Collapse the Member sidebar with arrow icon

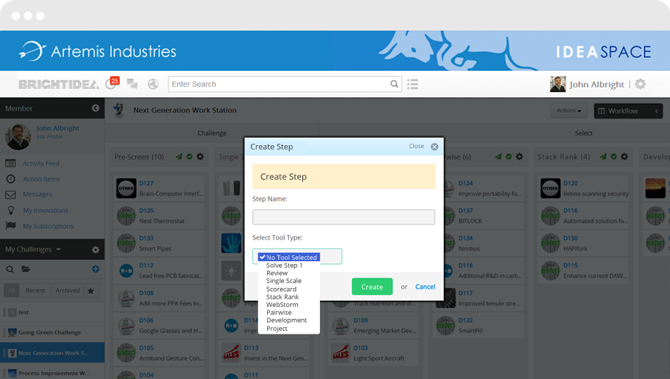(95, 108)
